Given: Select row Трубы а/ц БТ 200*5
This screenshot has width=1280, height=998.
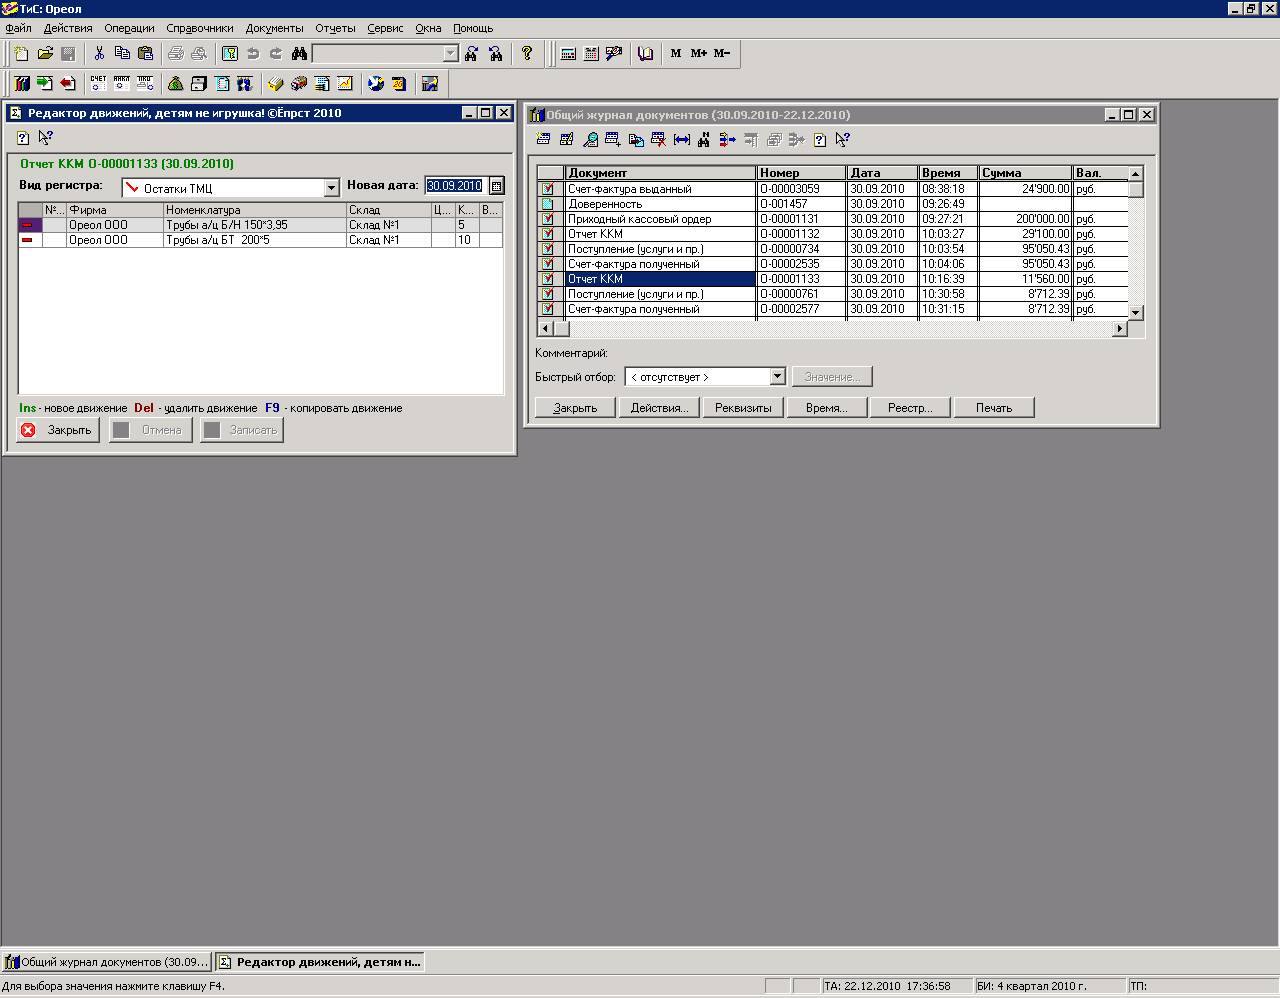Looking at the screenshot, I should point(260,240).
